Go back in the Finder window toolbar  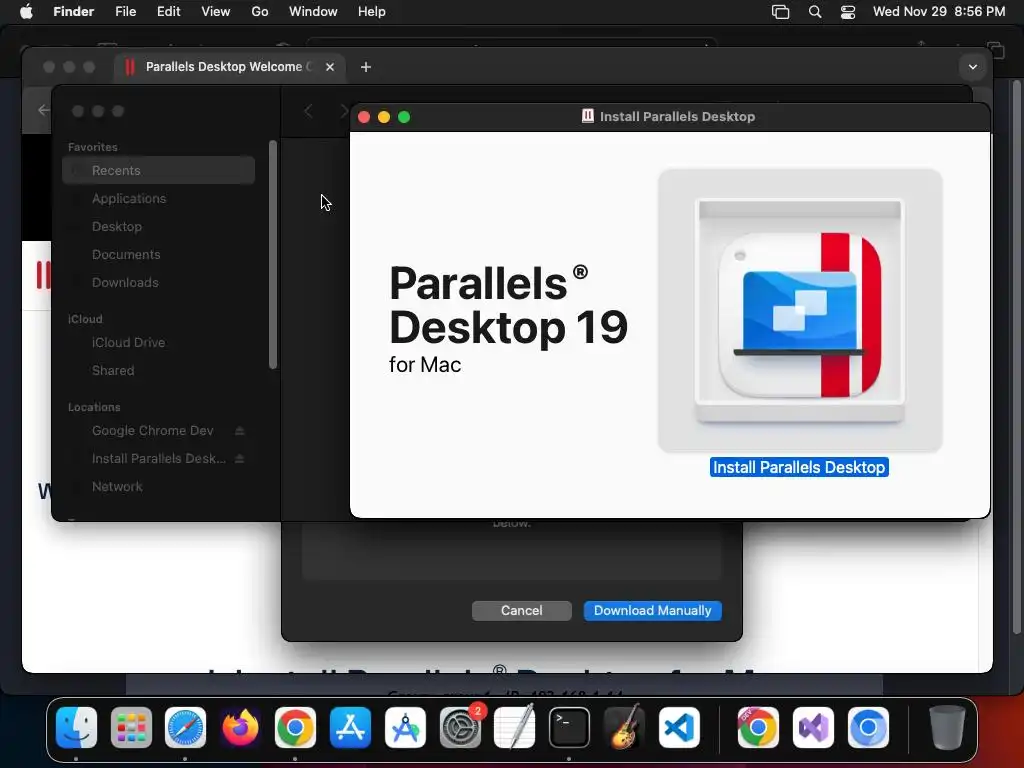click(x=309, y=112)
